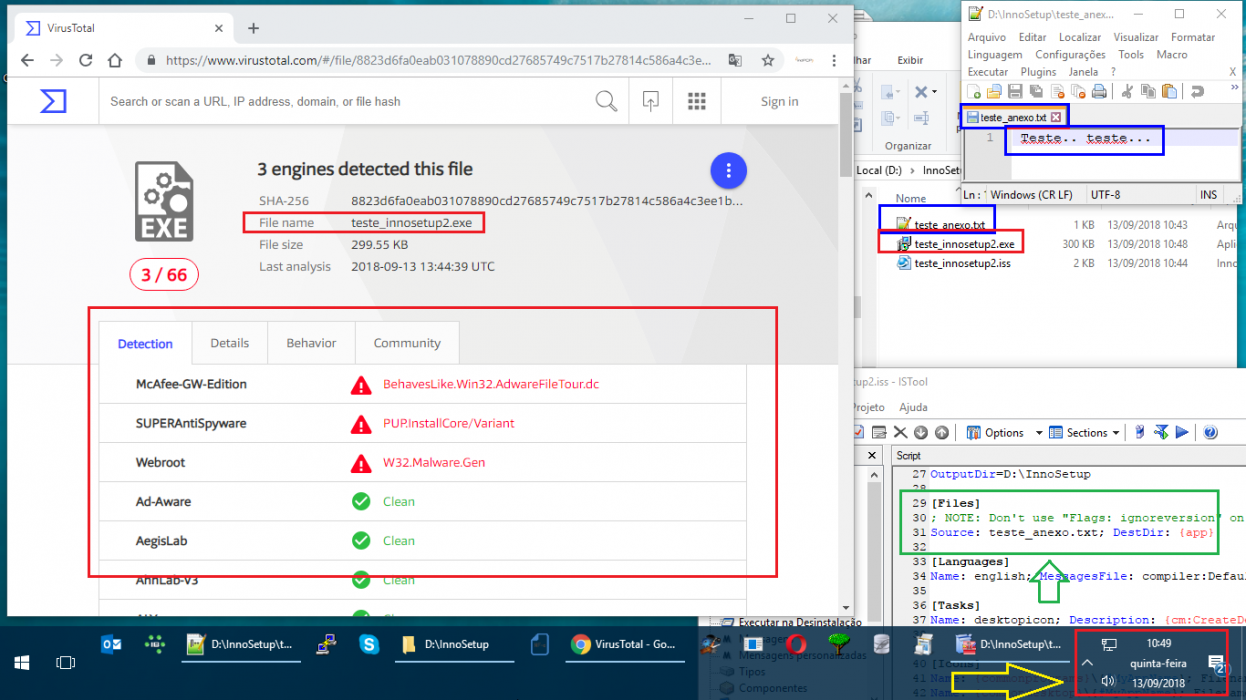This screenshot has width=1246, height=700.
Task: Open Arquivo menu in Notepad++
Action: tap(987, 37)
